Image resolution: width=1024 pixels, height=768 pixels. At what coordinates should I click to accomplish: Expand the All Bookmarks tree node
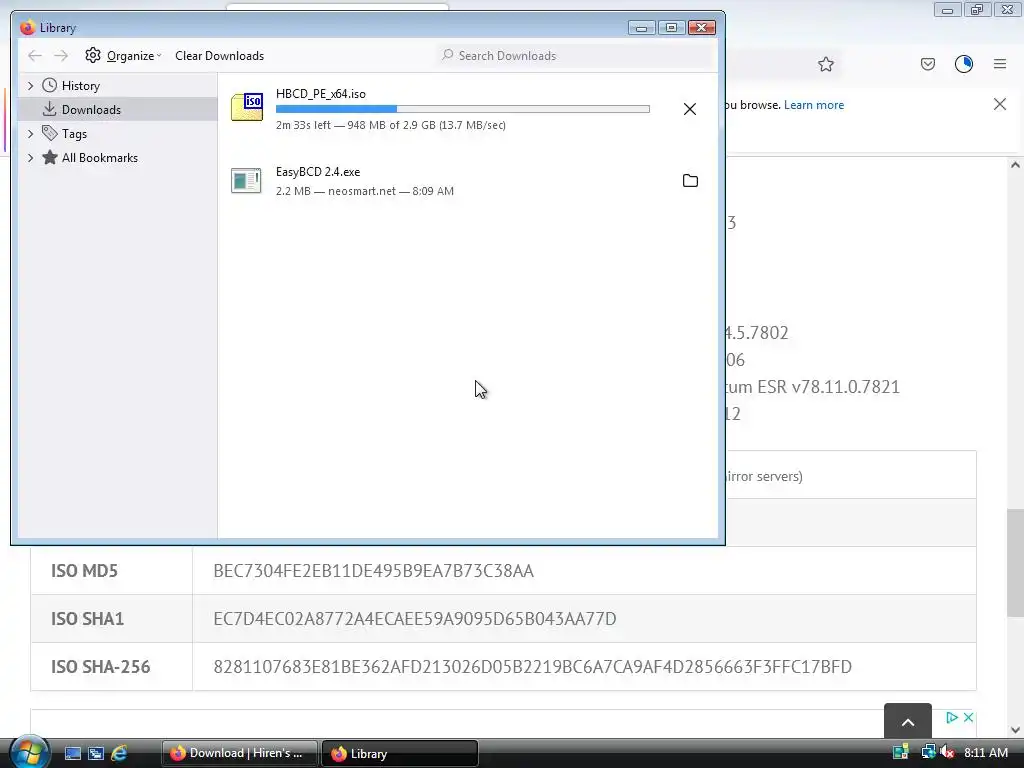click(30, 157)
